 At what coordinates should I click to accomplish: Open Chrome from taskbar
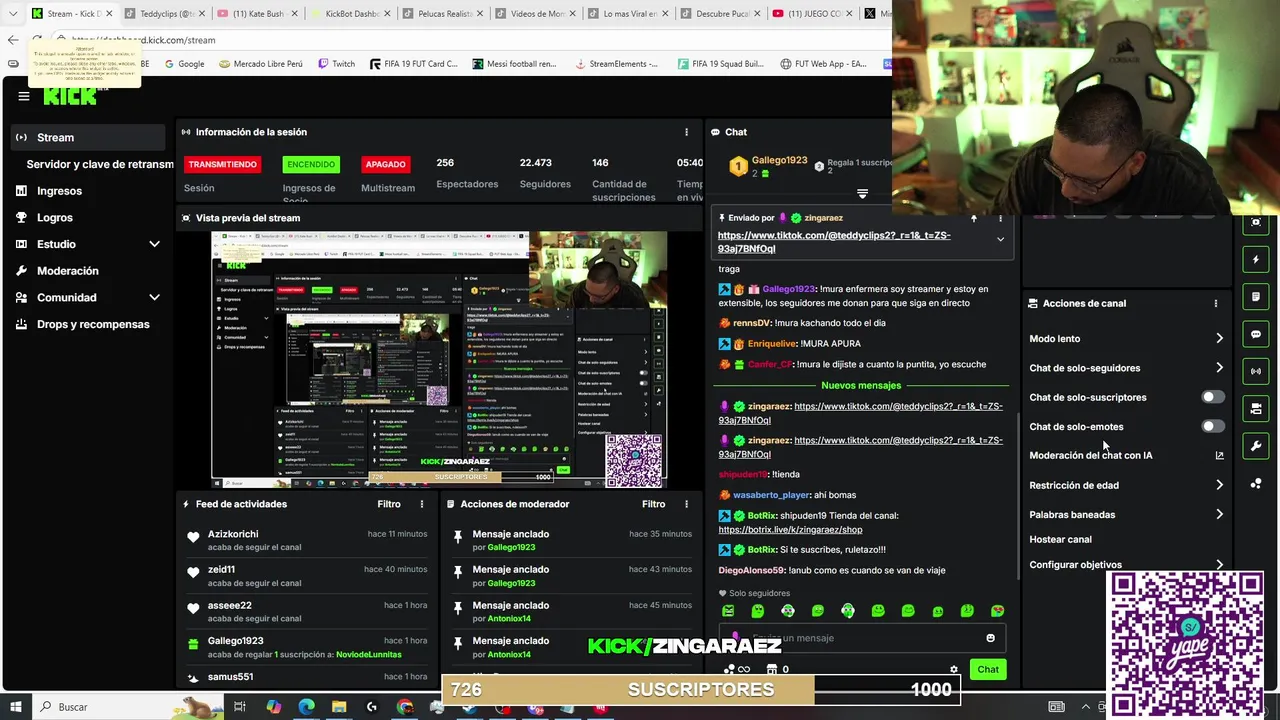pyautogui.click(x=405, y=707)
